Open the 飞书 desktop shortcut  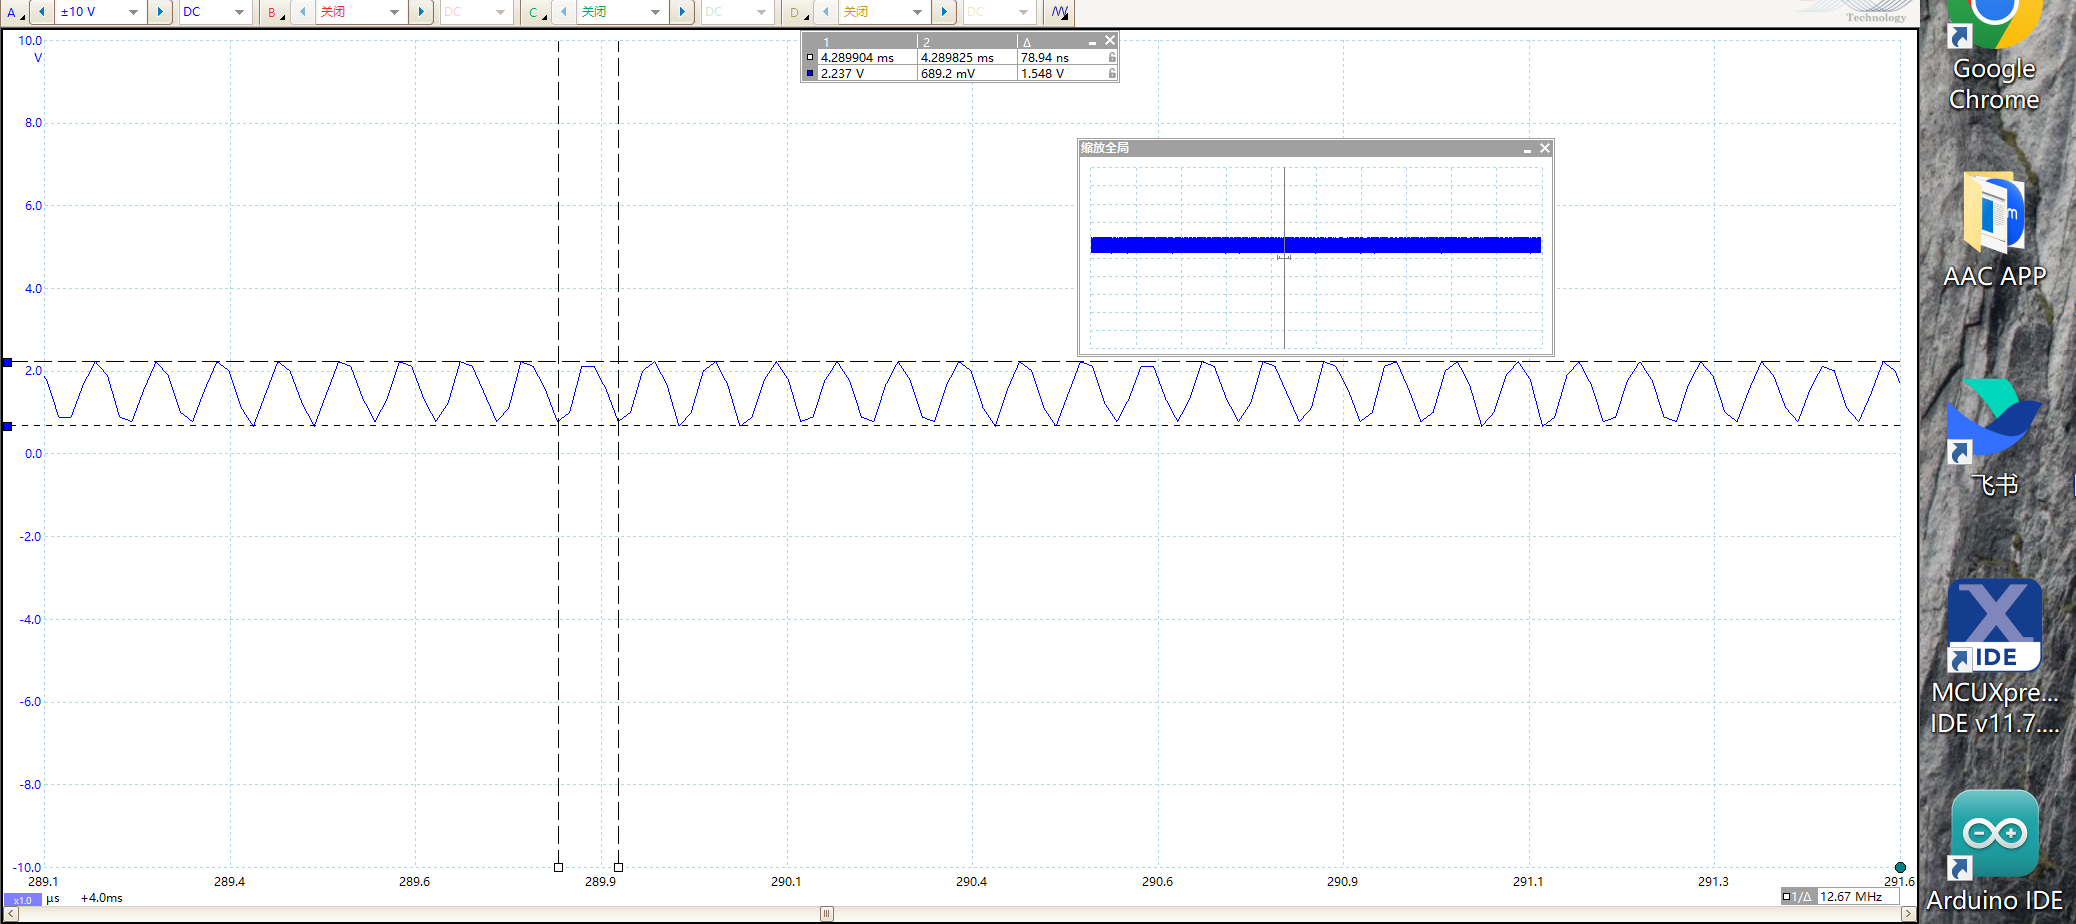click(1994, 438)
